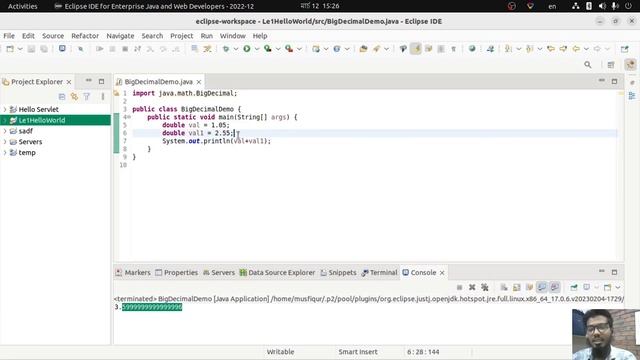640x360 pixels.
Task: Open the Run menu
Action: 207,36
